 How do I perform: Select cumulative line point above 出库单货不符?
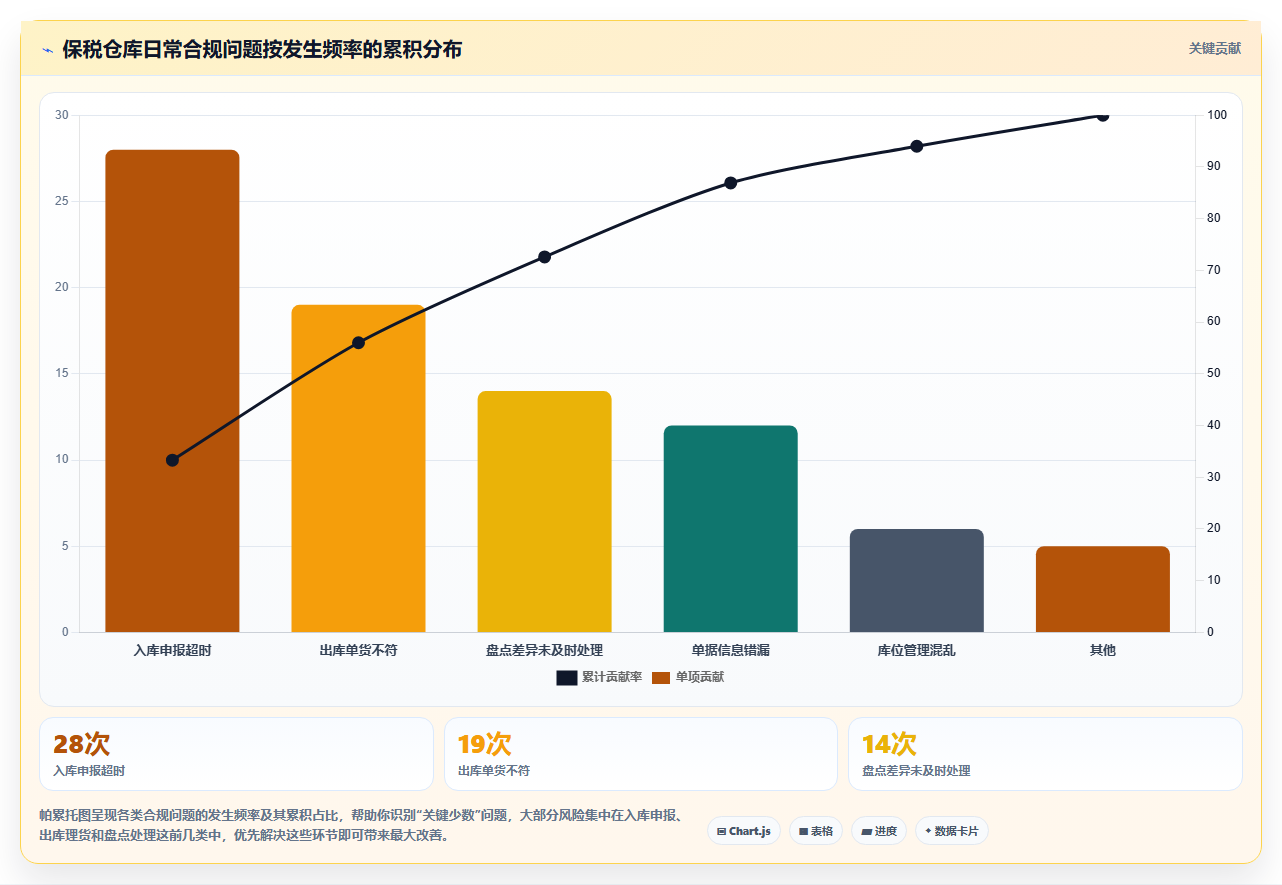tap(359, 342)
